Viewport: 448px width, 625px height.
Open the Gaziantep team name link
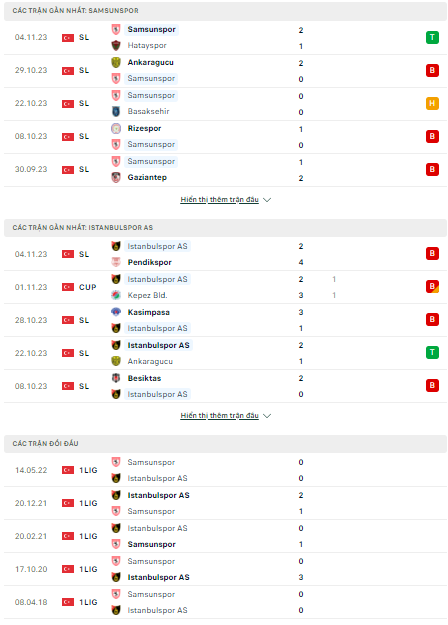click(147, 177)
